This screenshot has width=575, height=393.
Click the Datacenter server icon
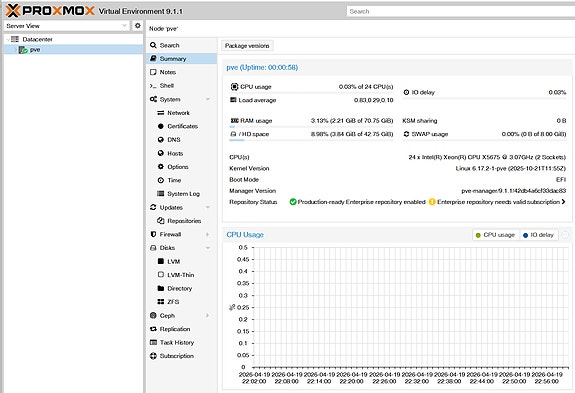tap(15, 39)
